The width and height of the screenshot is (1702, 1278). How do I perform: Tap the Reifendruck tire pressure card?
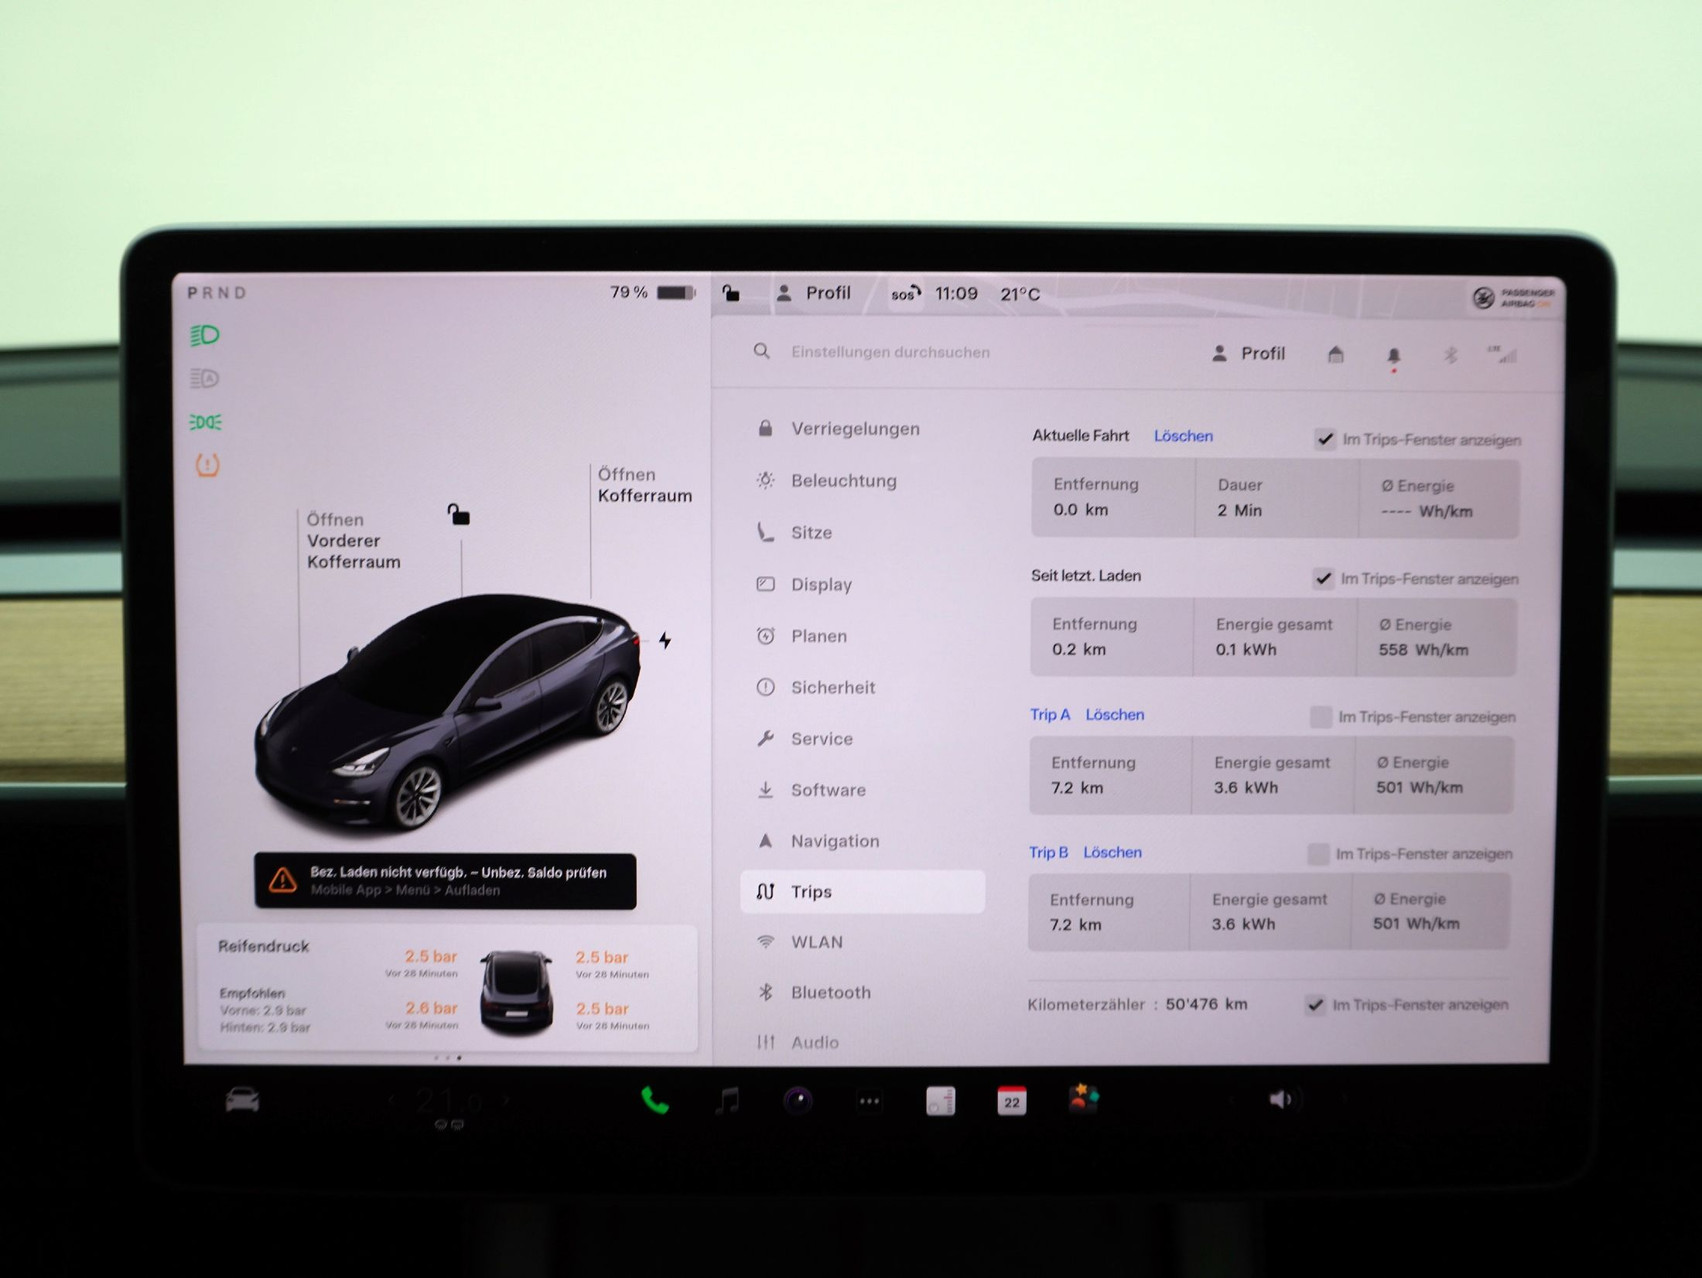click(x=447, y=988)
